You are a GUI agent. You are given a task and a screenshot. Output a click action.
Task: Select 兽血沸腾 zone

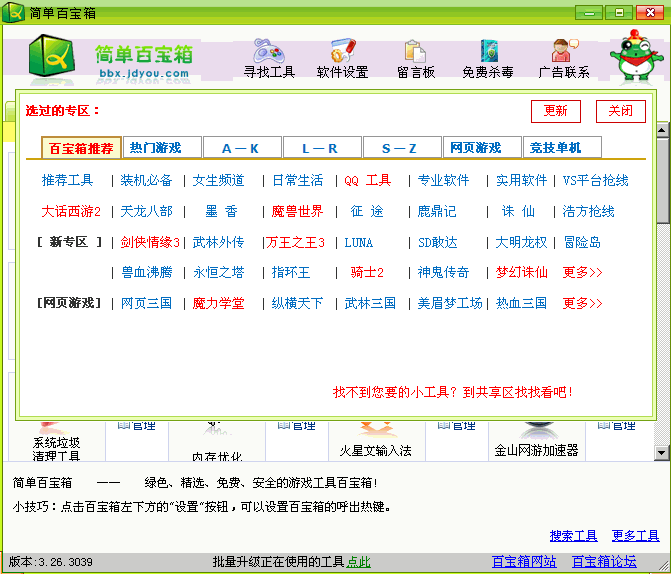pos(147,272)
